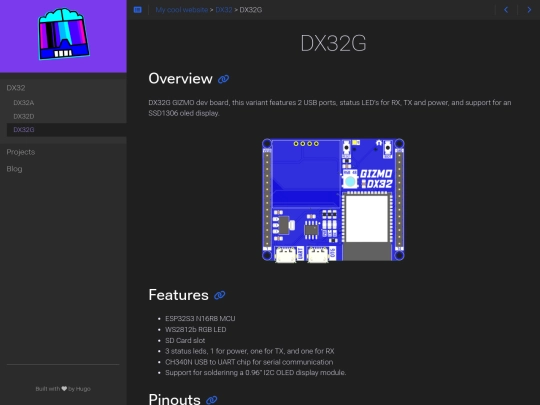This screenshot has width=540, height=405.
Task: Click the 'SD Card slot' list item
Action: tap(185, 341)
